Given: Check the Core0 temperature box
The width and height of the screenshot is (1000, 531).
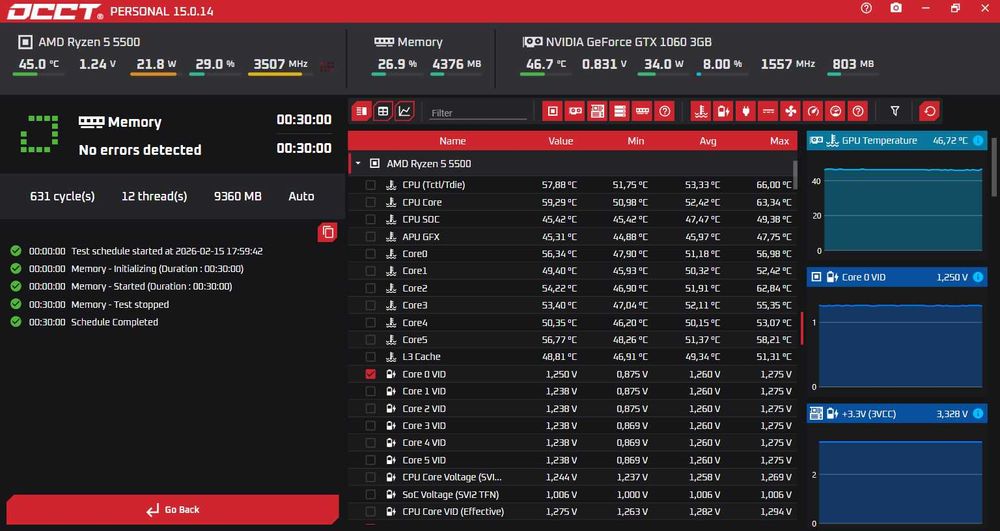Looking at the screenshot, I should (371, 254).
